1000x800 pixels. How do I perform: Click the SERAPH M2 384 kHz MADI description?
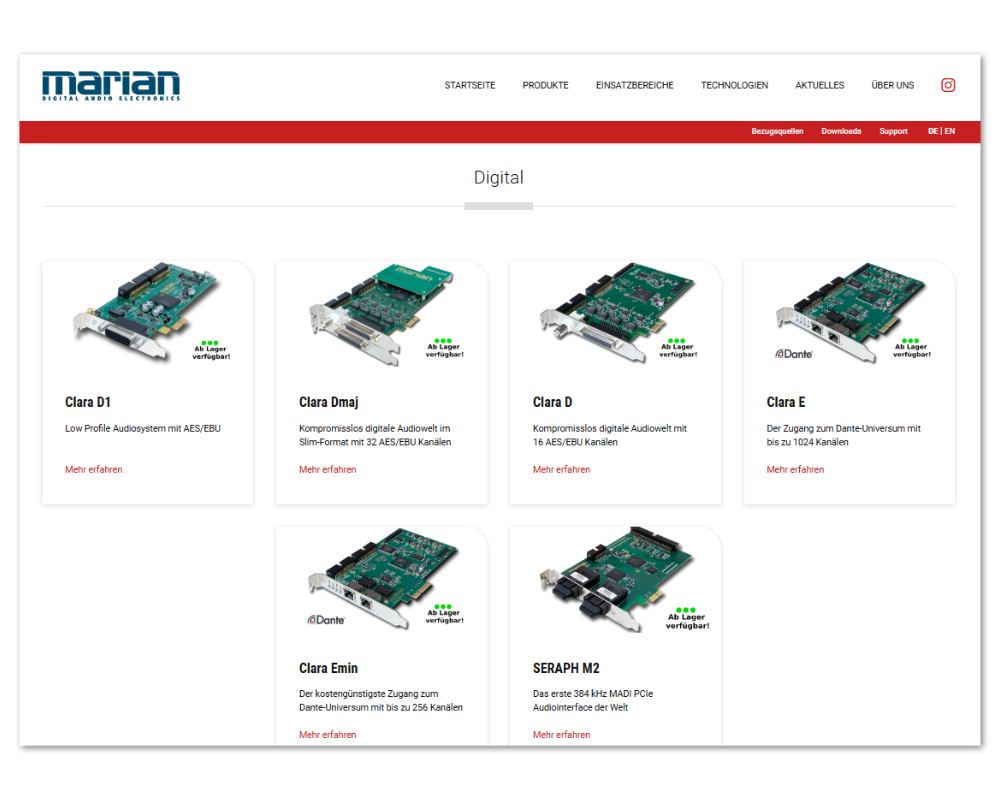(x=593, y=700)
